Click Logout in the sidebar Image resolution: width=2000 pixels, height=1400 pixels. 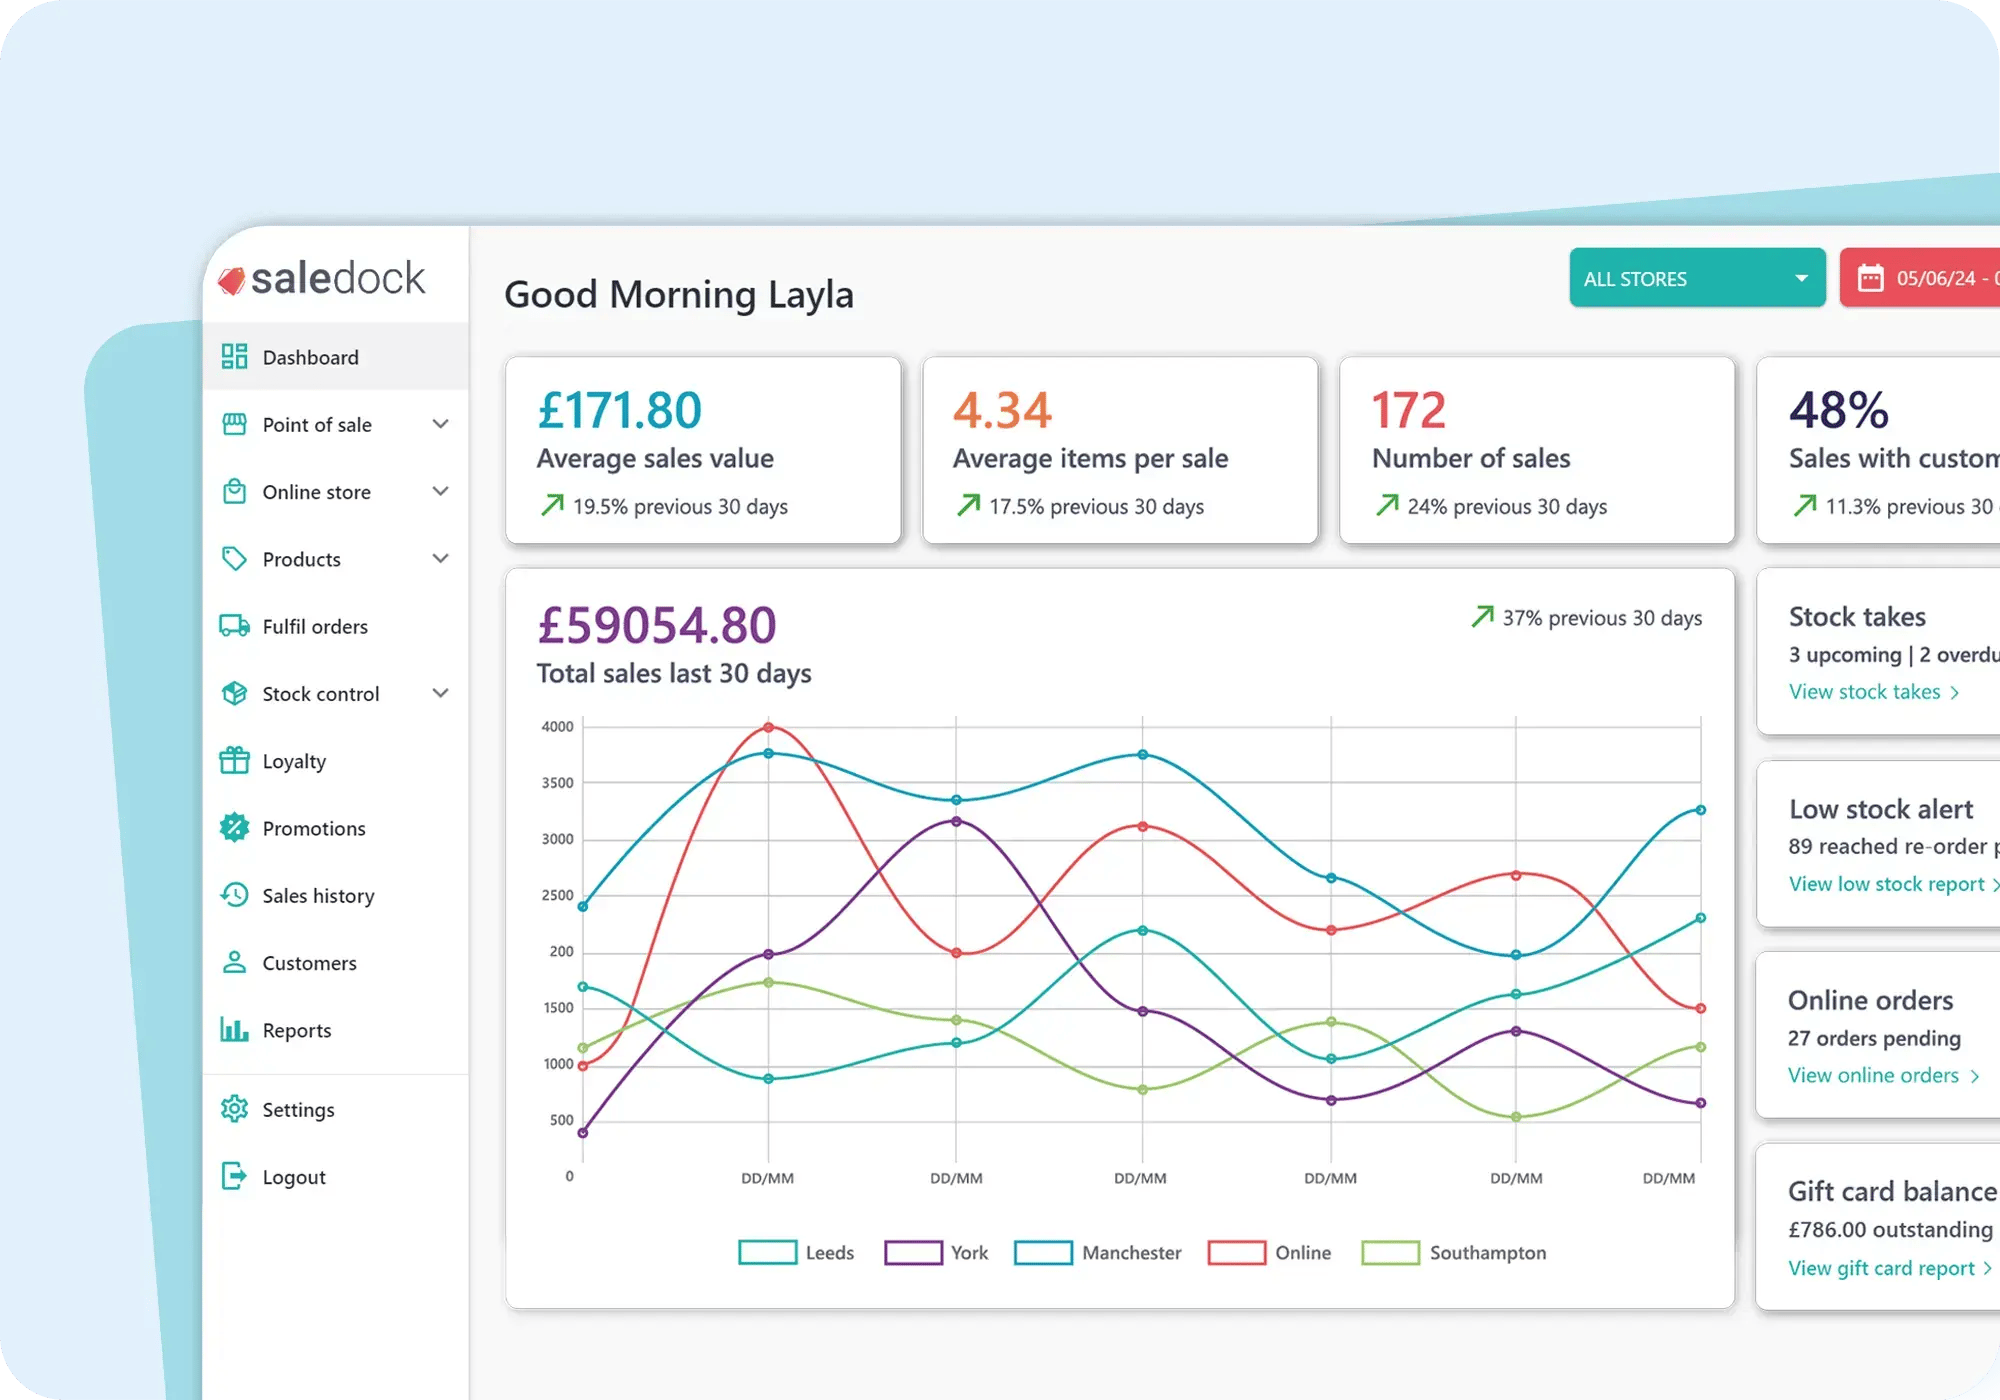293,1176
